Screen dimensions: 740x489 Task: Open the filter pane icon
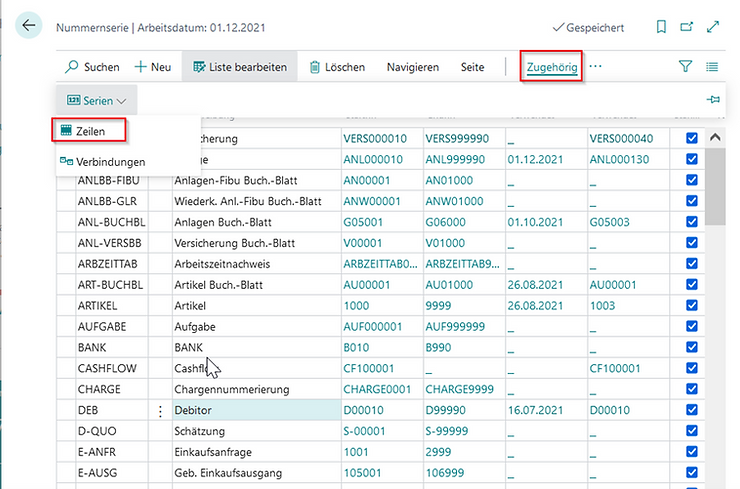pyautogui.click(x=686, y=67)
